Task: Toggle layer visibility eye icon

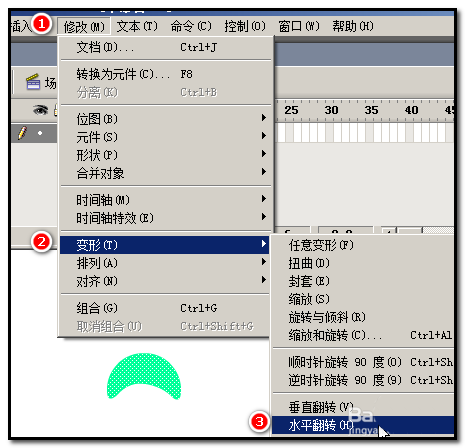Action: (x=40, y=110)
